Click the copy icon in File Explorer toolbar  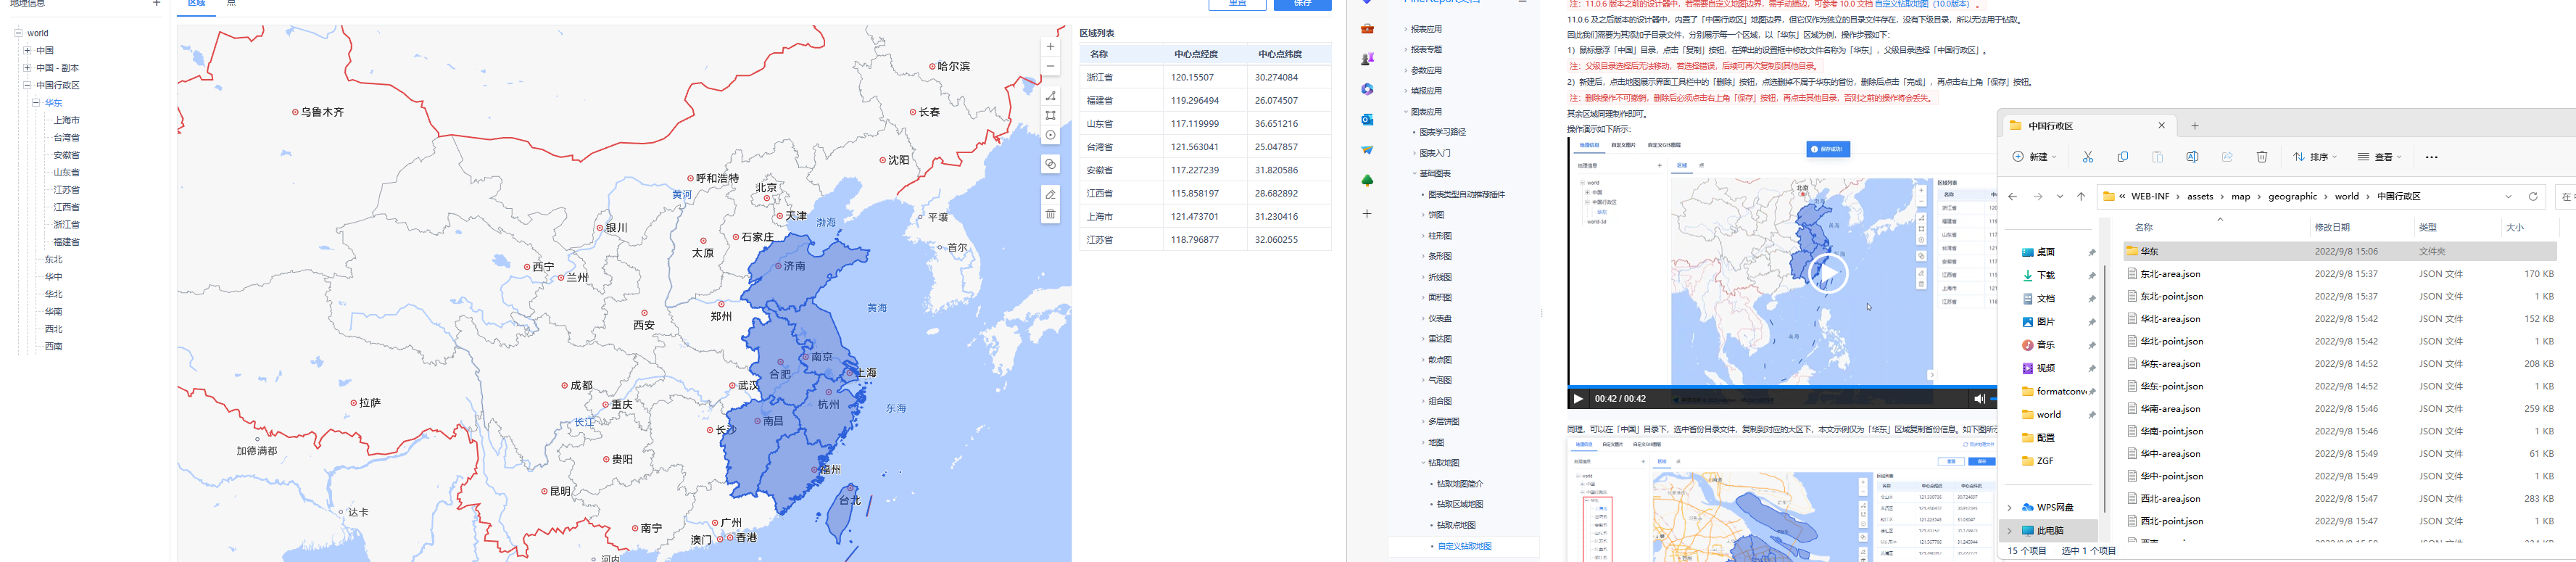coord(2122,157)
